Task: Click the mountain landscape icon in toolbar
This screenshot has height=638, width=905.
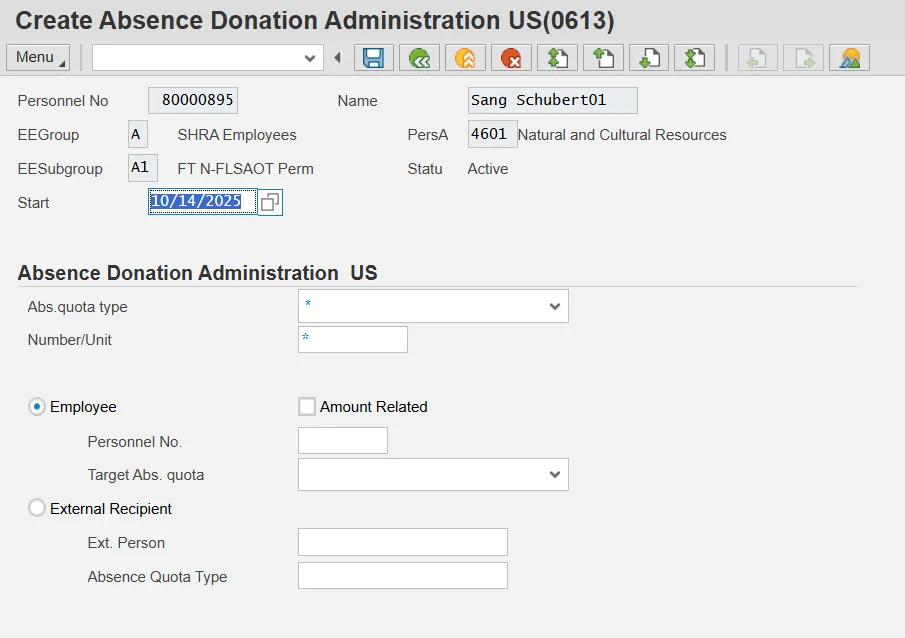Action: coord(849,58)
